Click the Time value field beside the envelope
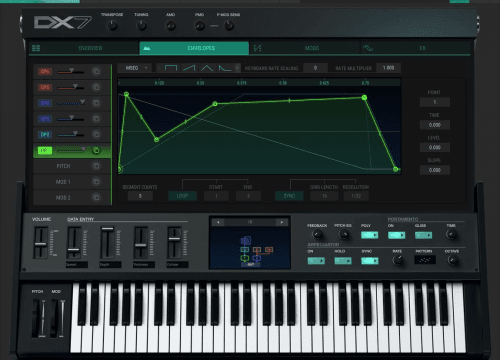The height and width of the screenshot is (360, 500). [435, 125]
